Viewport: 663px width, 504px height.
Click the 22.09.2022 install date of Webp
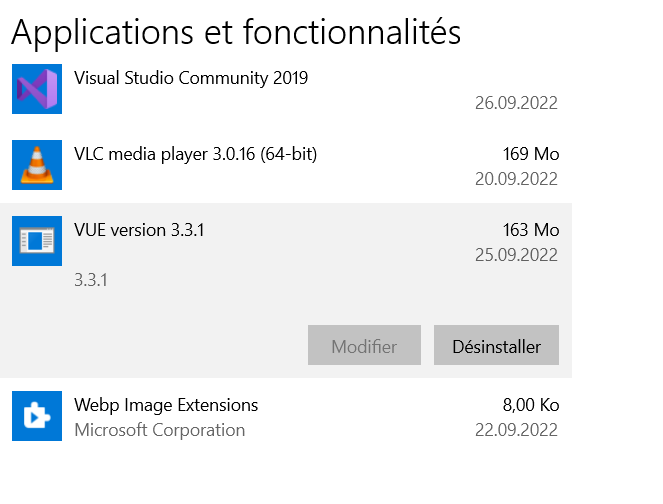[x=516, y=430]
